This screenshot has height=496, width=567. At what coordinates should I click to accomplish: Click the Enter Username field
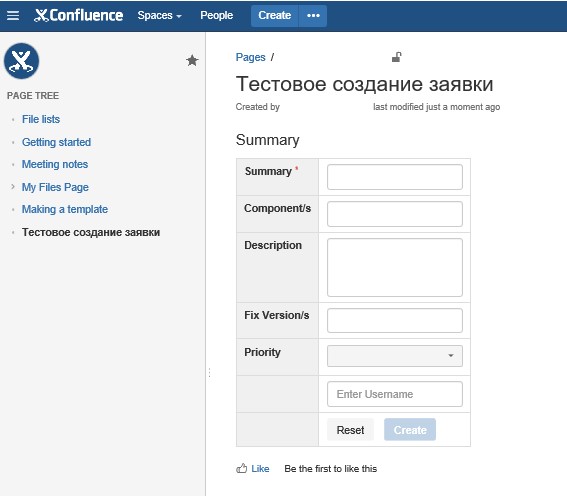coord(395,394)
